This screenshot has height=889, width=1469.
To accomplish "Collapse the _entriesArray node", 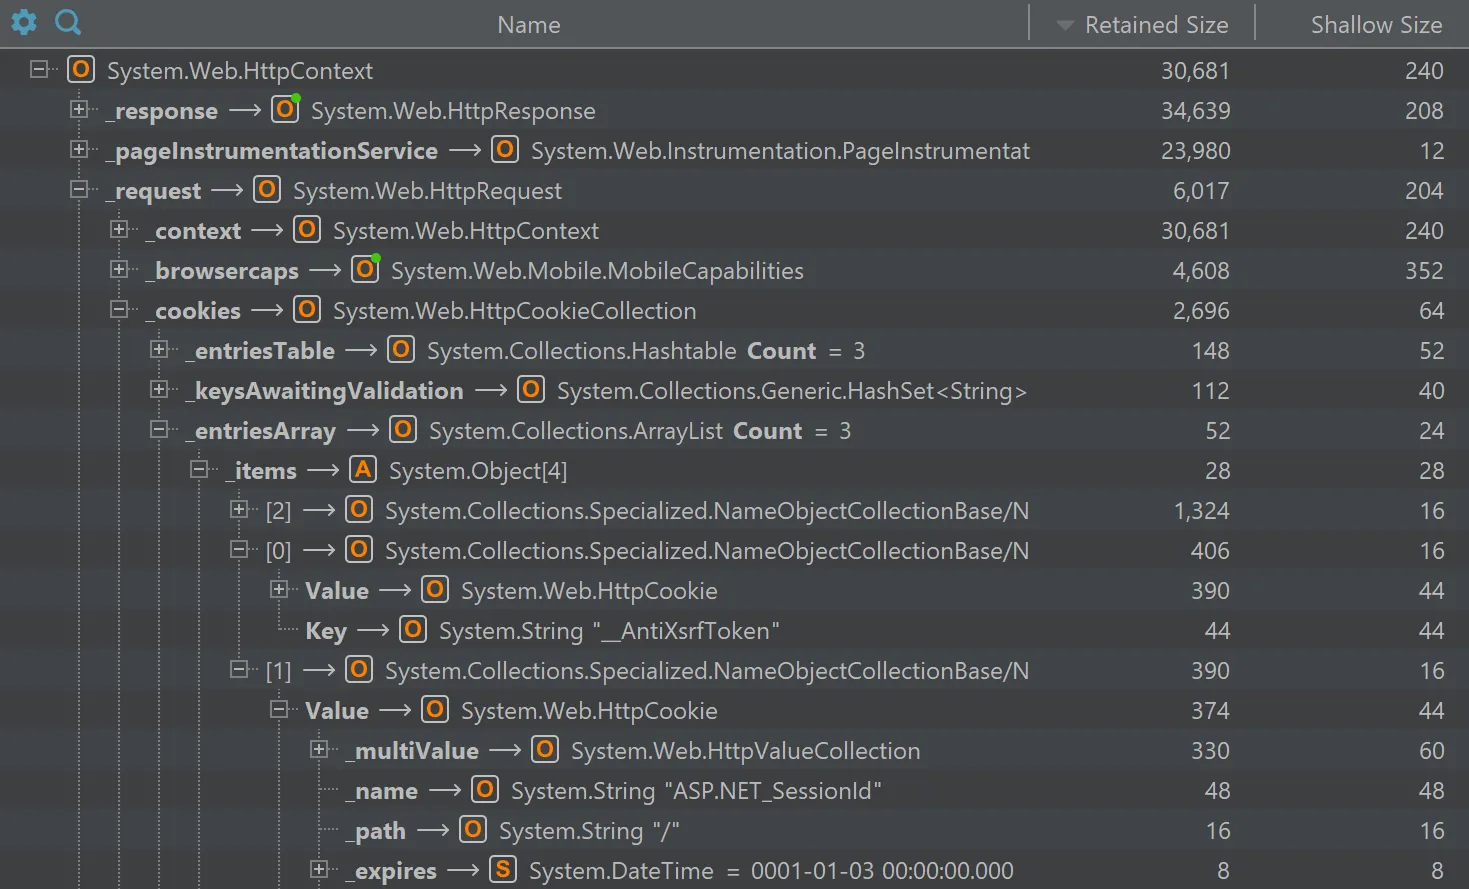I will point(159,429).
